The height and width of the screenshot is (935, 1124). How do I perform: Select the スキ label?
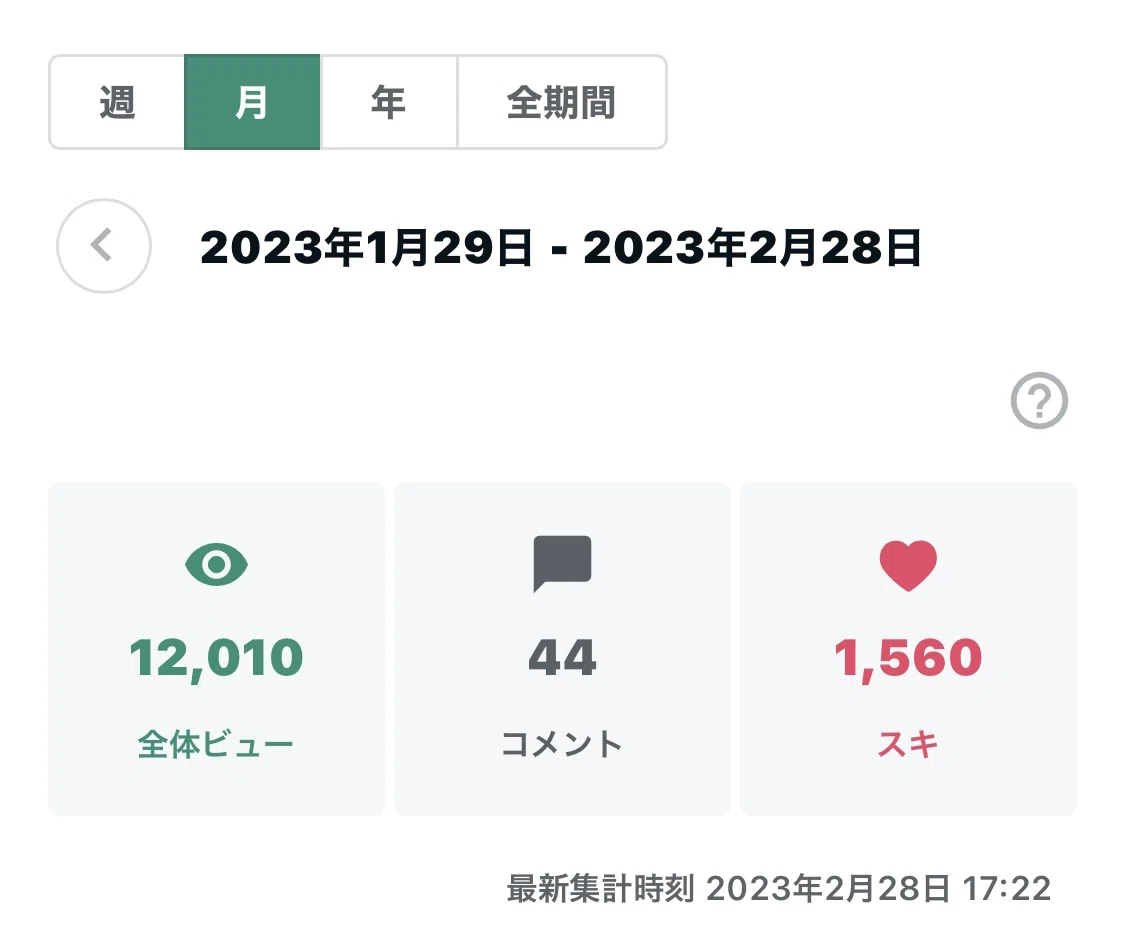908,744
